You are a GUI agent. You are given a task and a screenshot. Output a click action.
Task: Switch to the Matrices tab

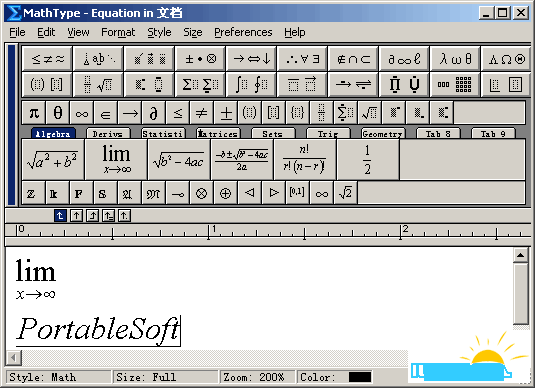point(218,133)
